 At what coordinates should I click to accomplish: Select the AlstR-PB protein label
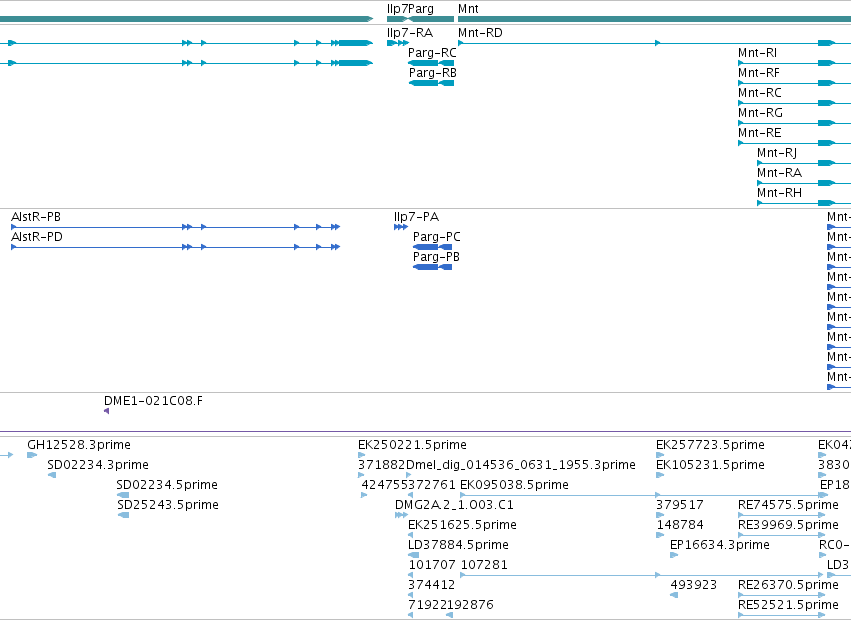point(36,217)
